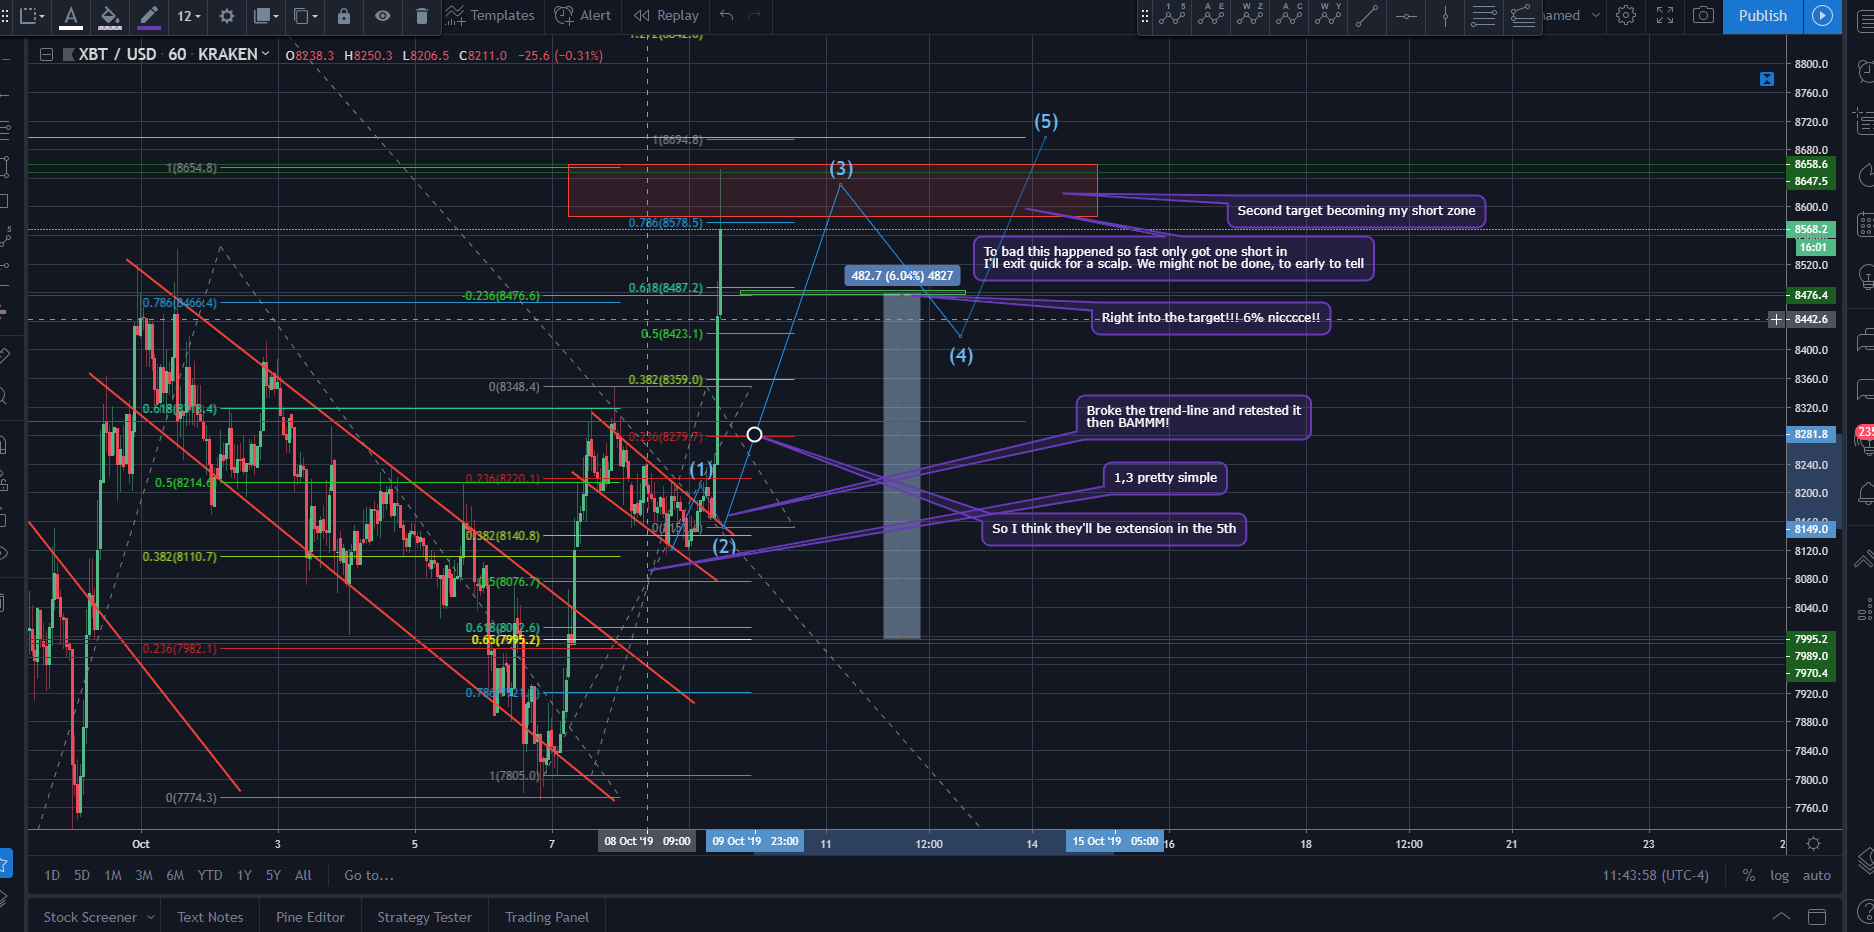This screenshot has width=1874, height=932.
Task: Select the 'Second target becoming my short zone' note
Action: pyautogui.click(x=1356, y=211)
